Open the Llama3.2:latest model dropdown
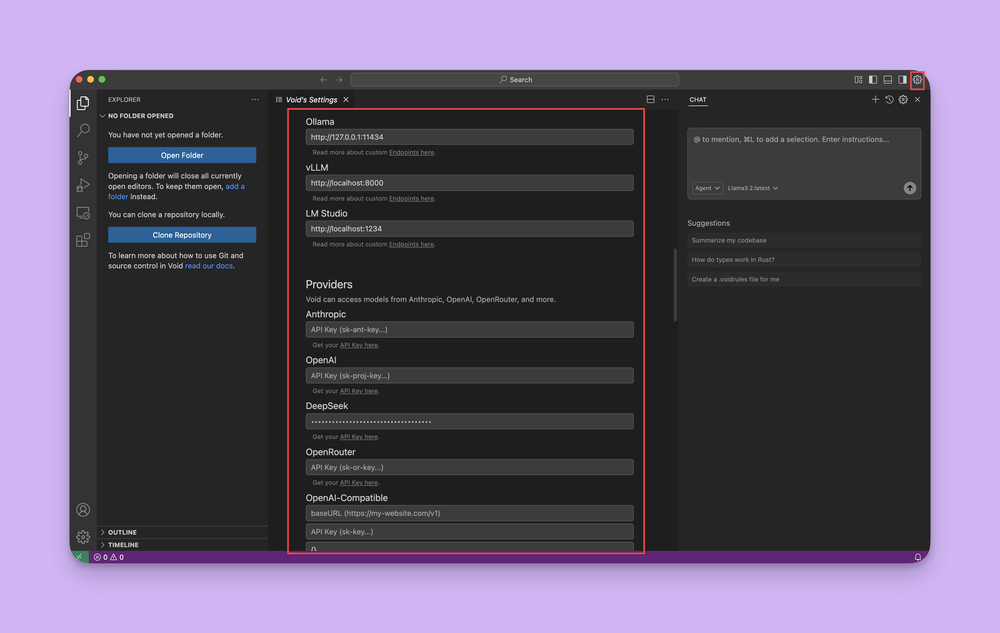The height and width of the screenshot is (633, 1000). coord(752,188)
